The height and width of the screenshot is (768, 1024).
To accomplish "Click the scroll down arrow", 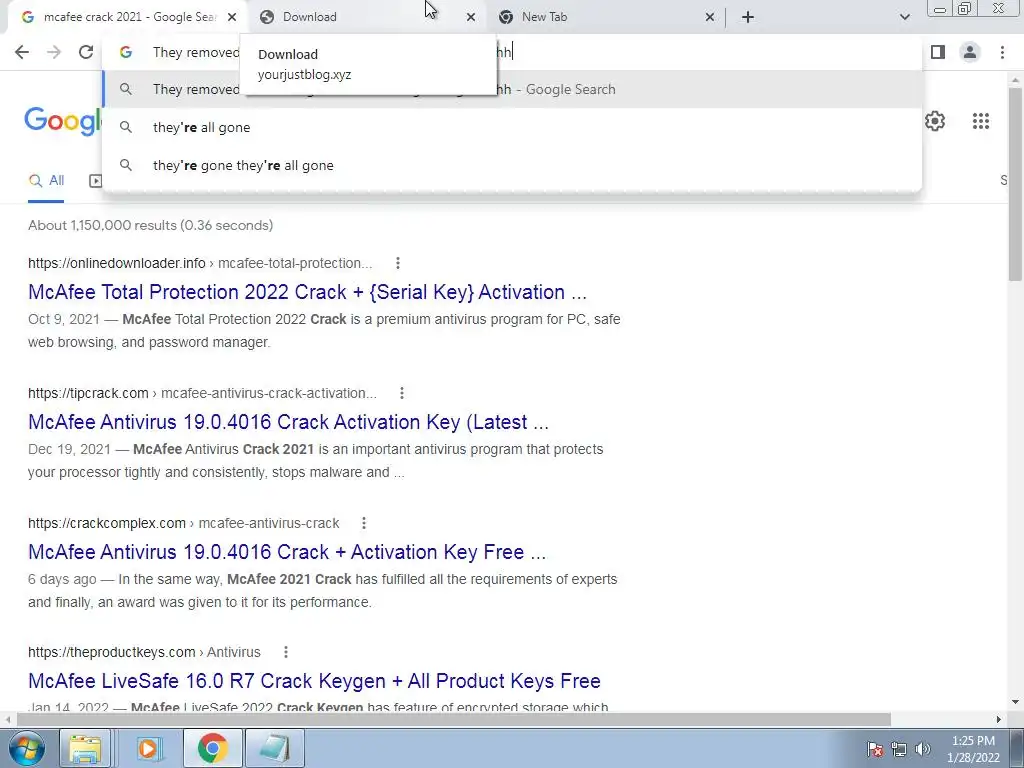I will [x=1015, y=702].
